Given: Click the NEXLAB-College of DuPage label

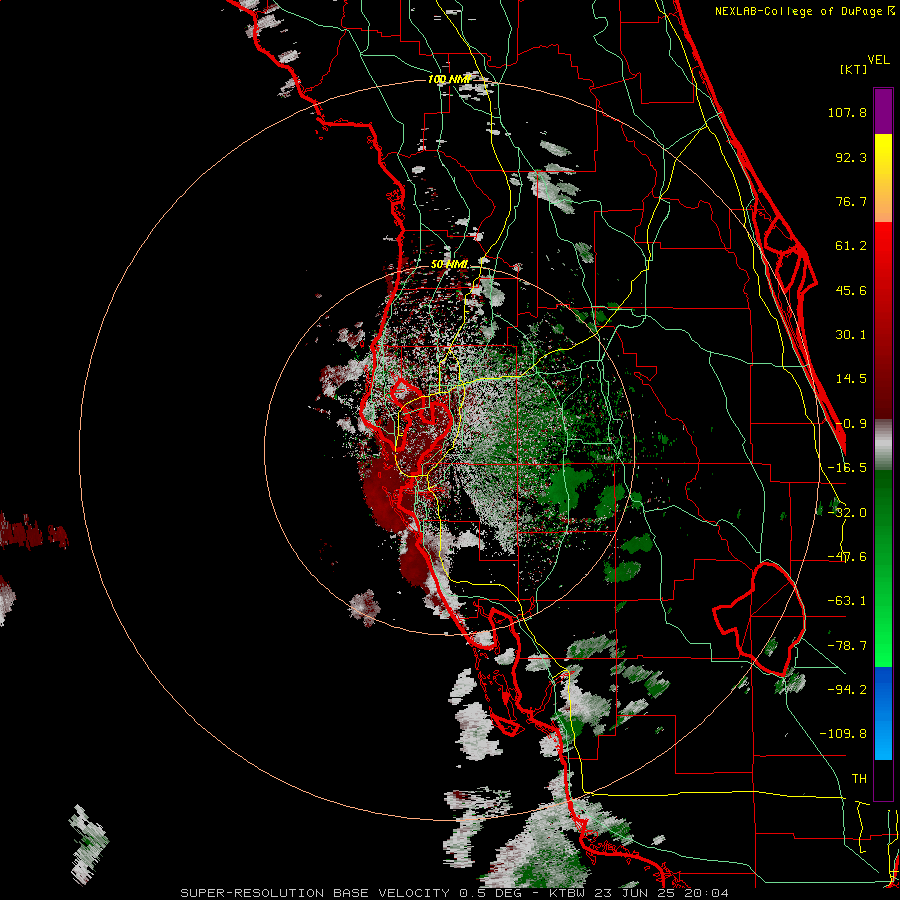Looking at the screenshot, I should click(x=804, y=11).
